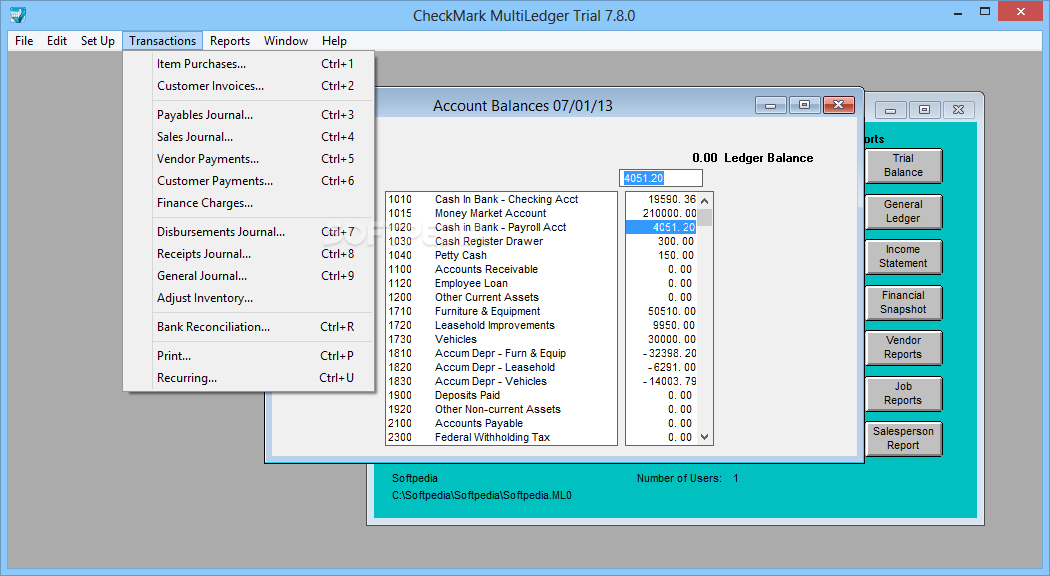Image resolution: width=1050 pixels, height=576 pixels.
Task: Click the -32398.20 balance value
Action: pyautogui.click(x=670, y=354)
